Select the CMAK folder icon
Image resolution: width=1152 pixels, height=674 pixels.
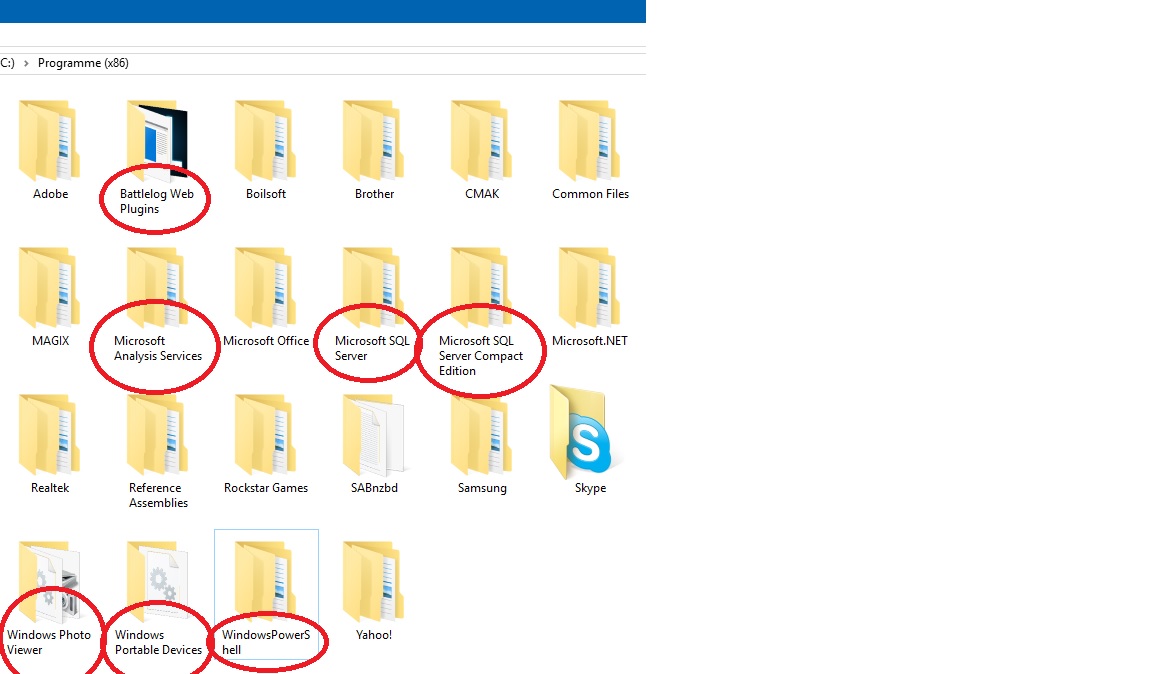pos(481,140)
